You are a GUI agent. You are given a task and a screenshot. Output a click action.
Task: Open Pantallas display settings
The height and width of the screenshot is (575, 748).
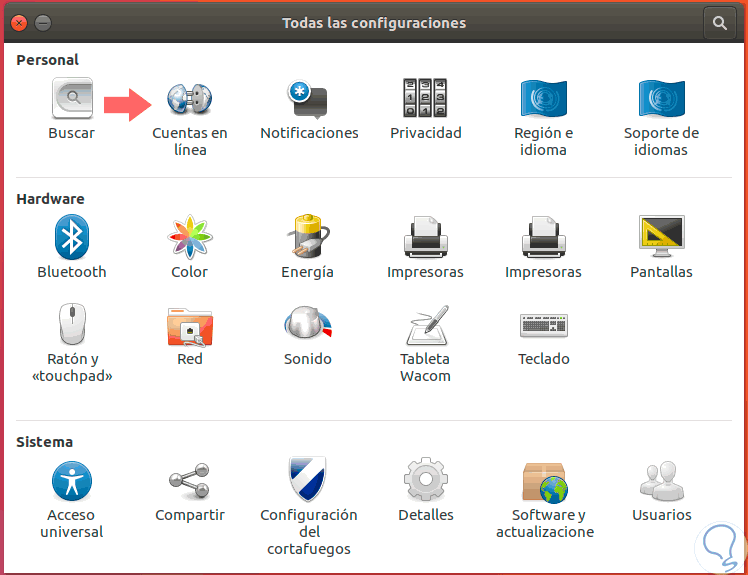coord(661,238)
